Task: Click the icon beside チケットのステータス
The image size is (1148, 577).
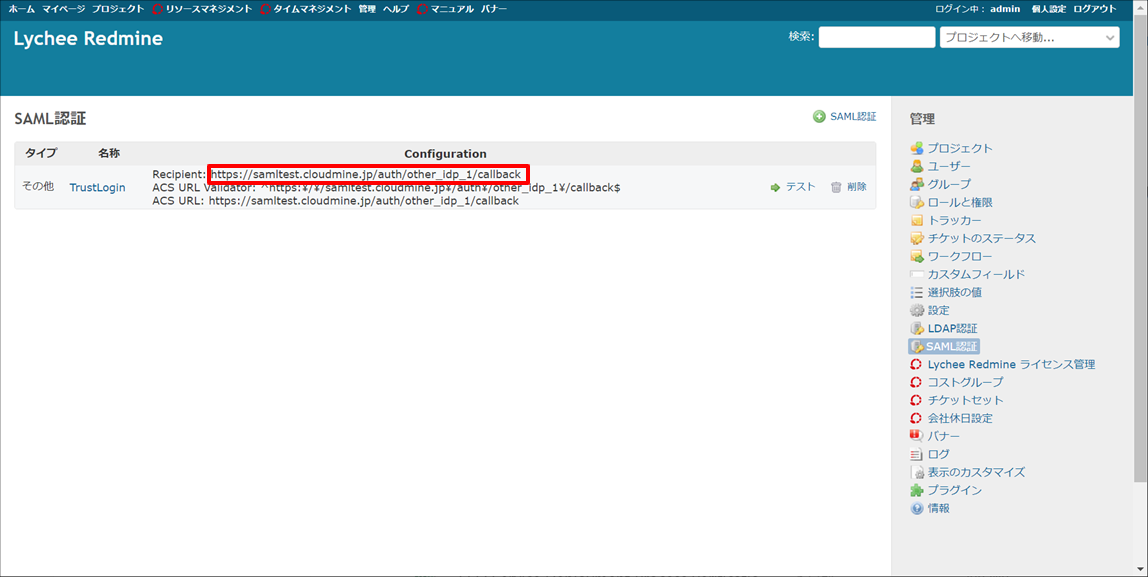Action: [916, 238]
